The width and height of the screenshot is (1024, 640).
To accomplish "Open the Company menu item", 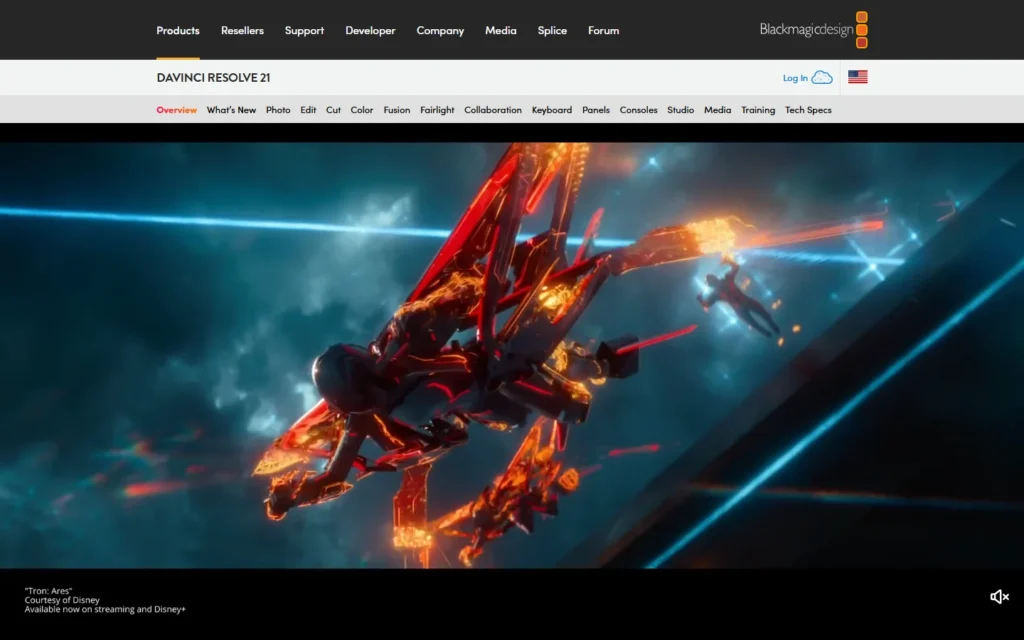I will click(440, 30).
